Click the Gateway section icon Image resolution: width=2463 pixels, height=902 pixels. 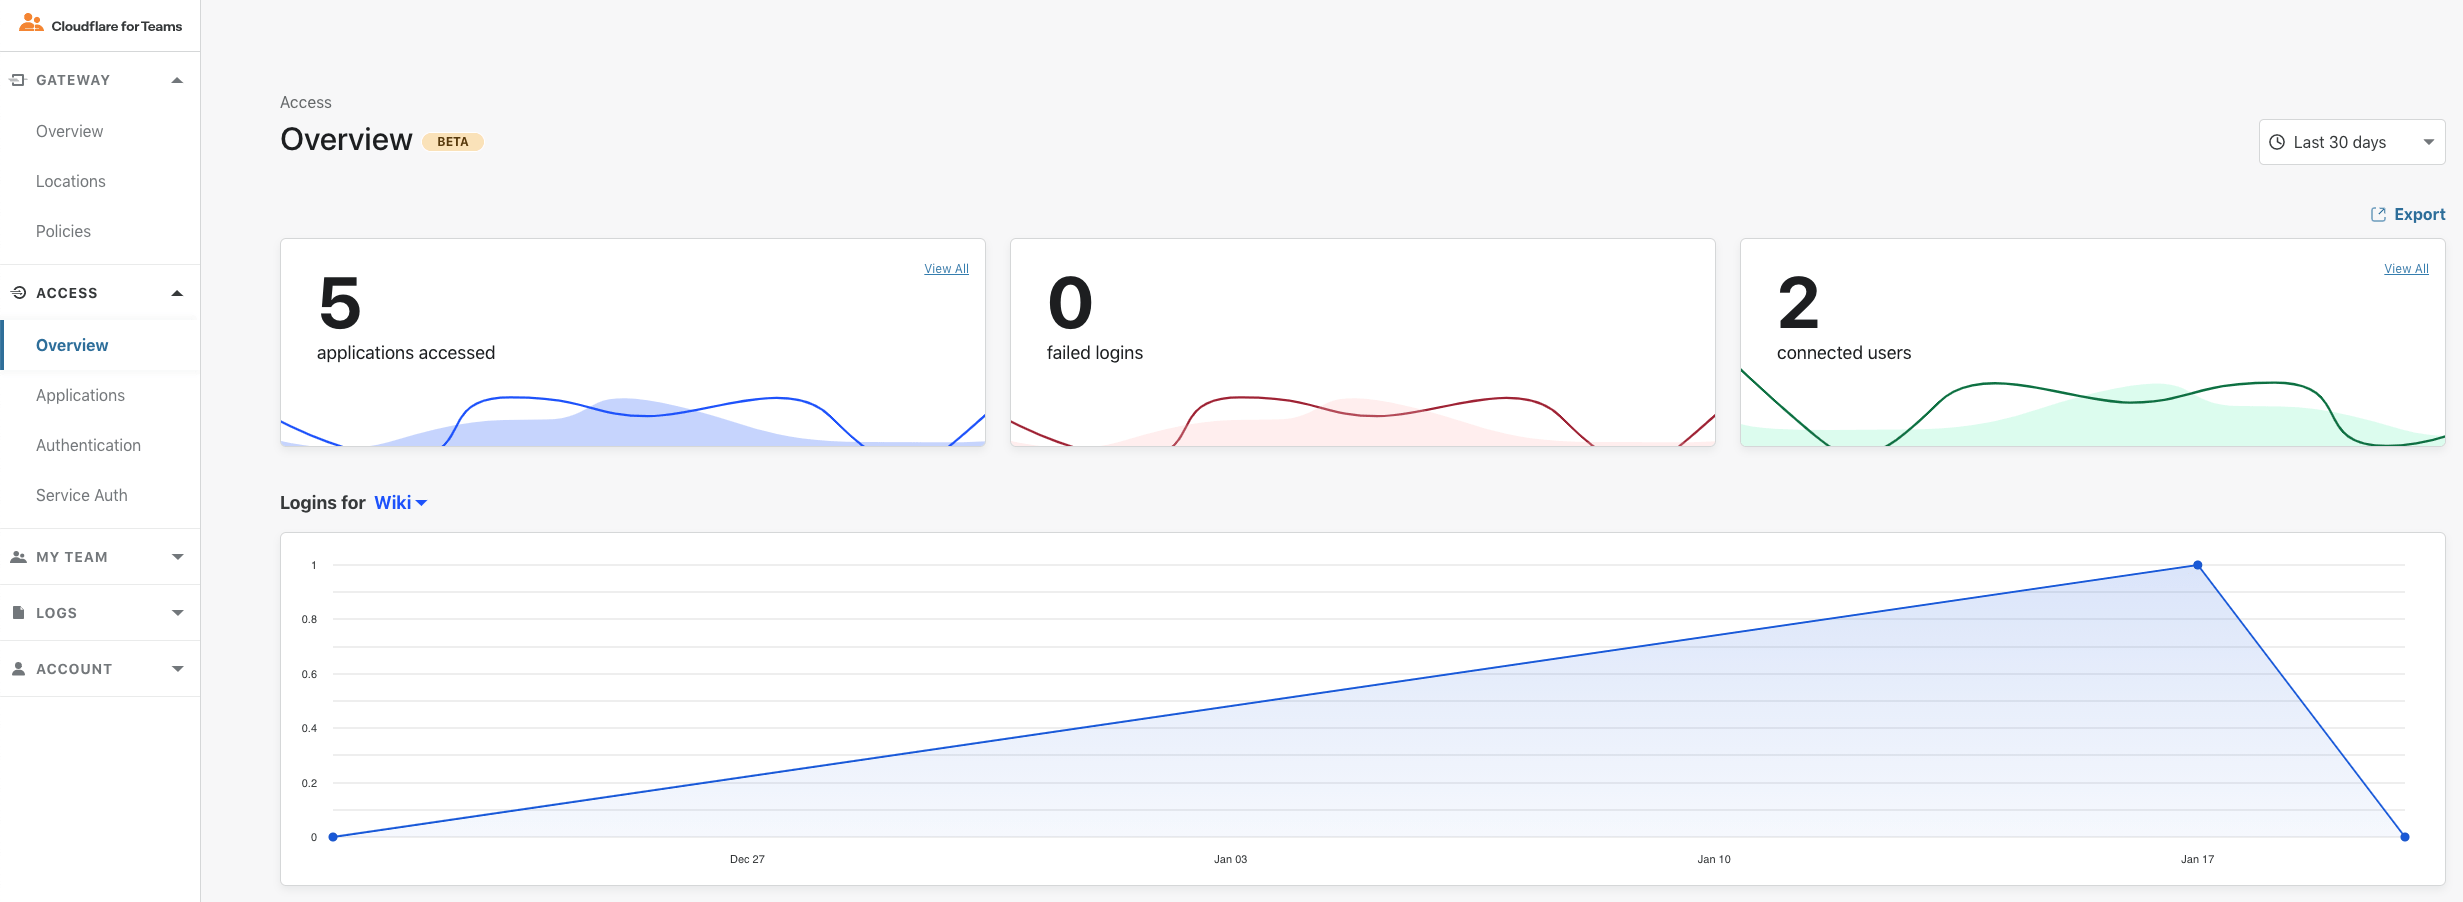click(x=18, y=80)
